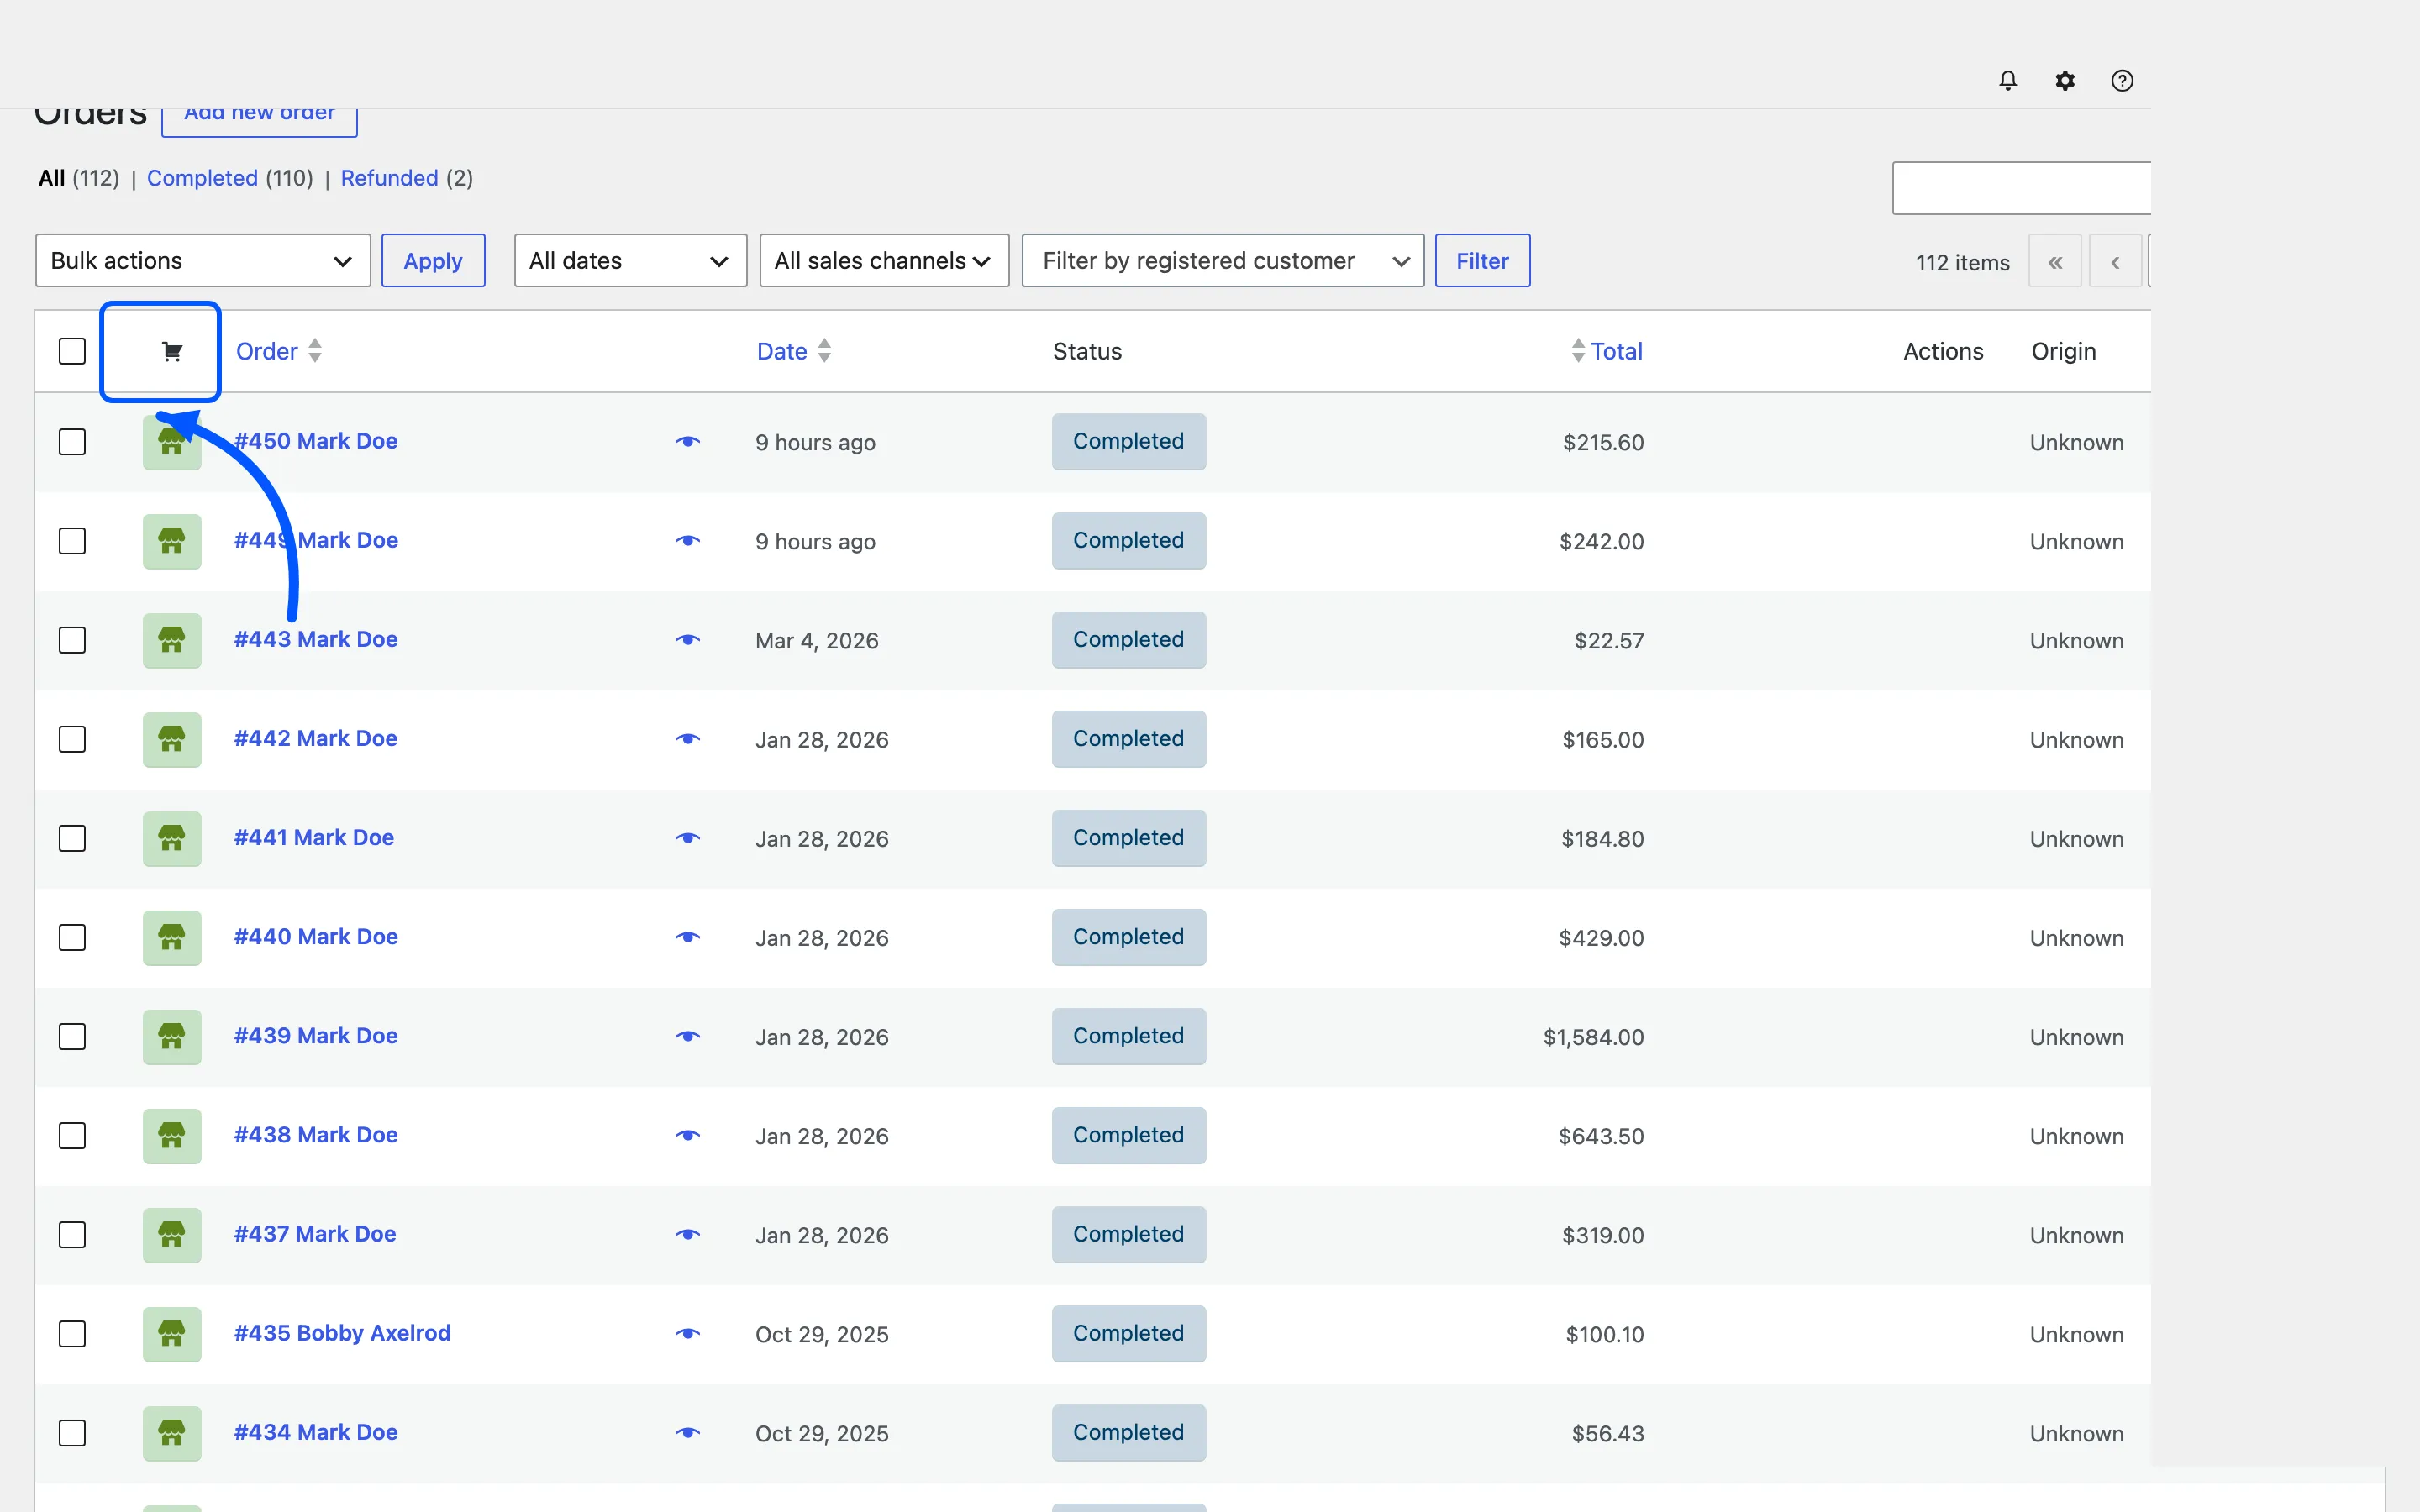
Task: Click the Completed status of order #443
Action: pos(1128,639)
